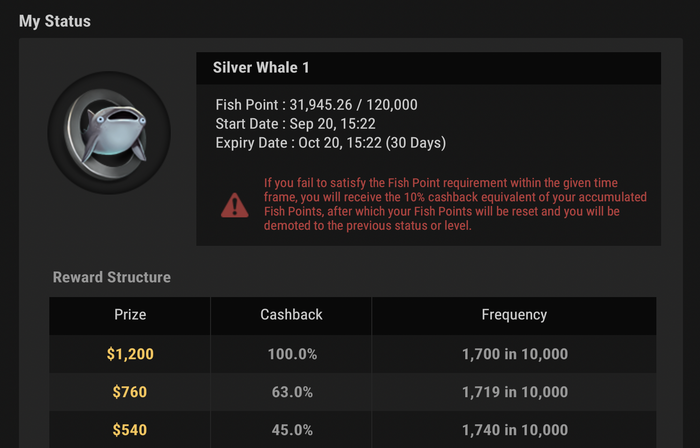Click the 100.0% cashback value

(291, 354)
